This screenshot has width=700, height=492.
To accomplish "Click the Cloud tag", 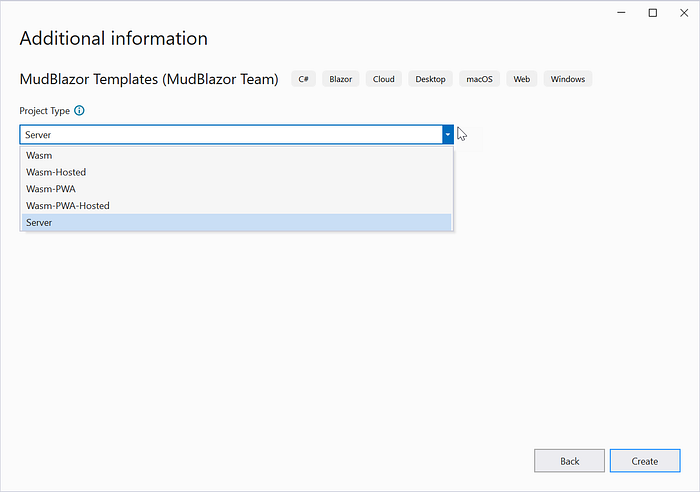I will coord(383,79).
